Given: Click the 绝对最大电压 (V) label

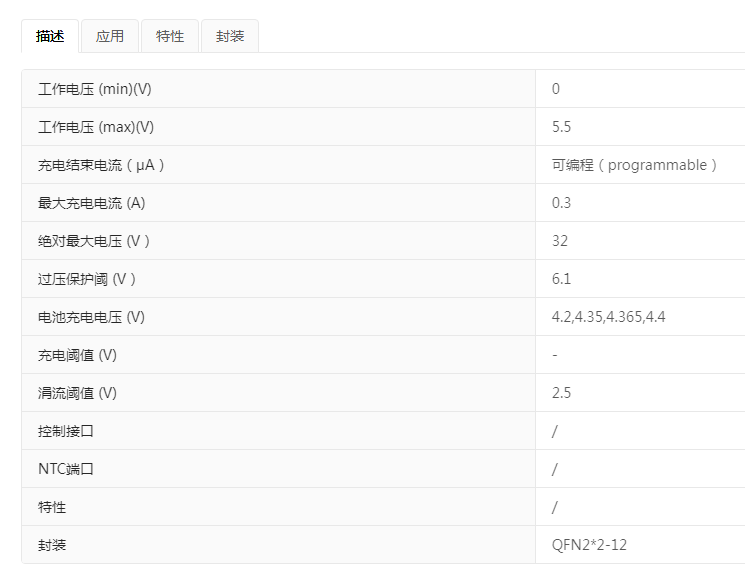Looking at the screenshot, I should pyautogui.click(x=94, y=241).
